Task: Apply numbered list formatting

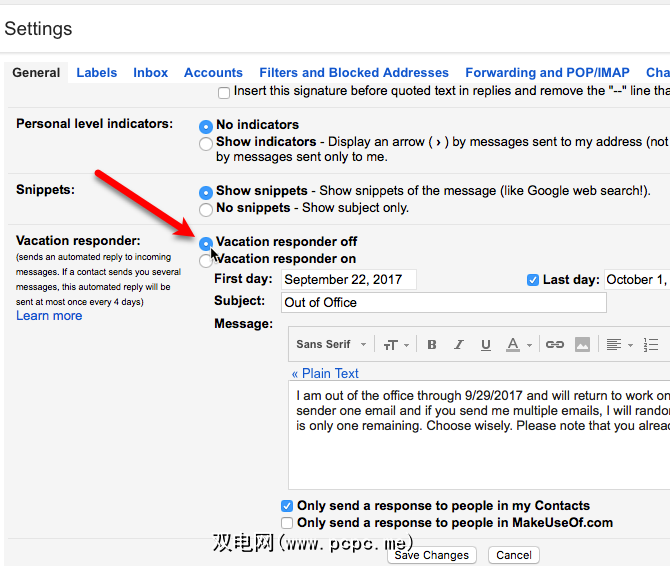Action: (651, 344)
